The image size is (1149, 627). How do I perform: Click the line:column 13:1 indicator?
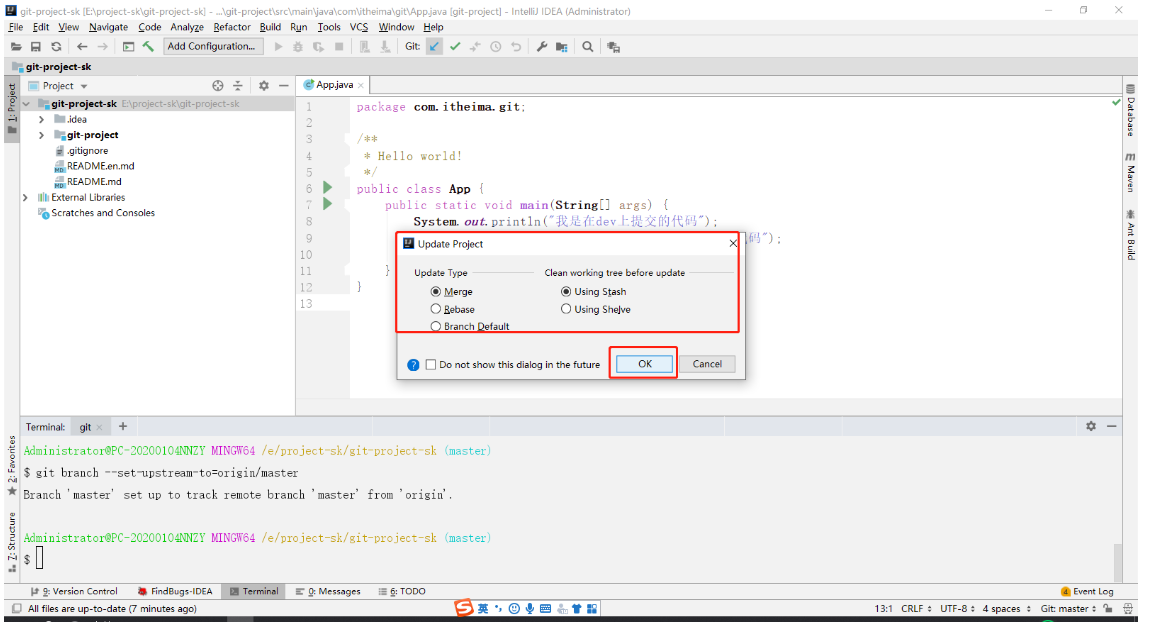tap(883, 609)
